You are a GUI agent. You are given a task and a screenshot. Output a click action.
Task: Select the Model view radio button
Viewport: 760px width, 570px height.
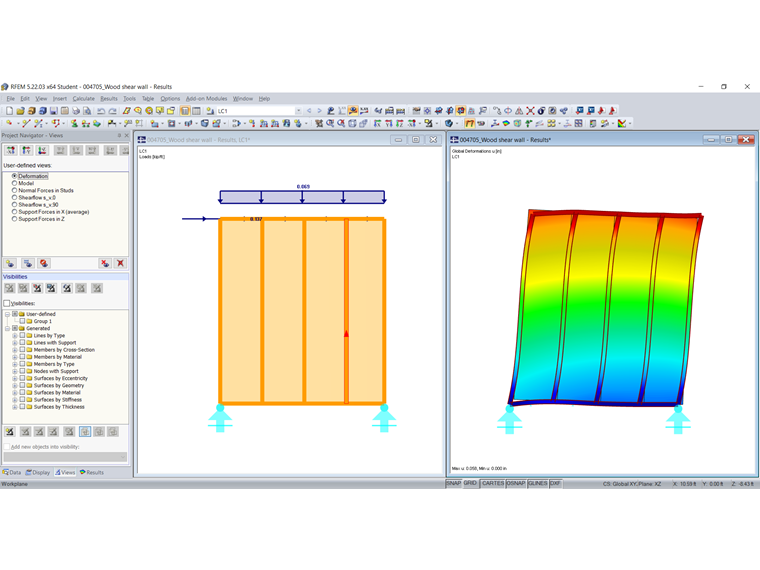point(15,183)
